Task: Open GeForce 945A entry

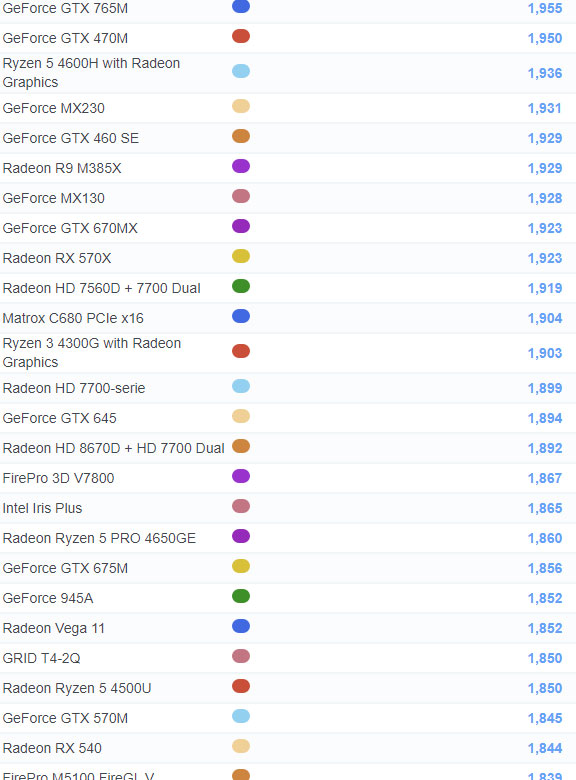Action: tap(48, 598)
